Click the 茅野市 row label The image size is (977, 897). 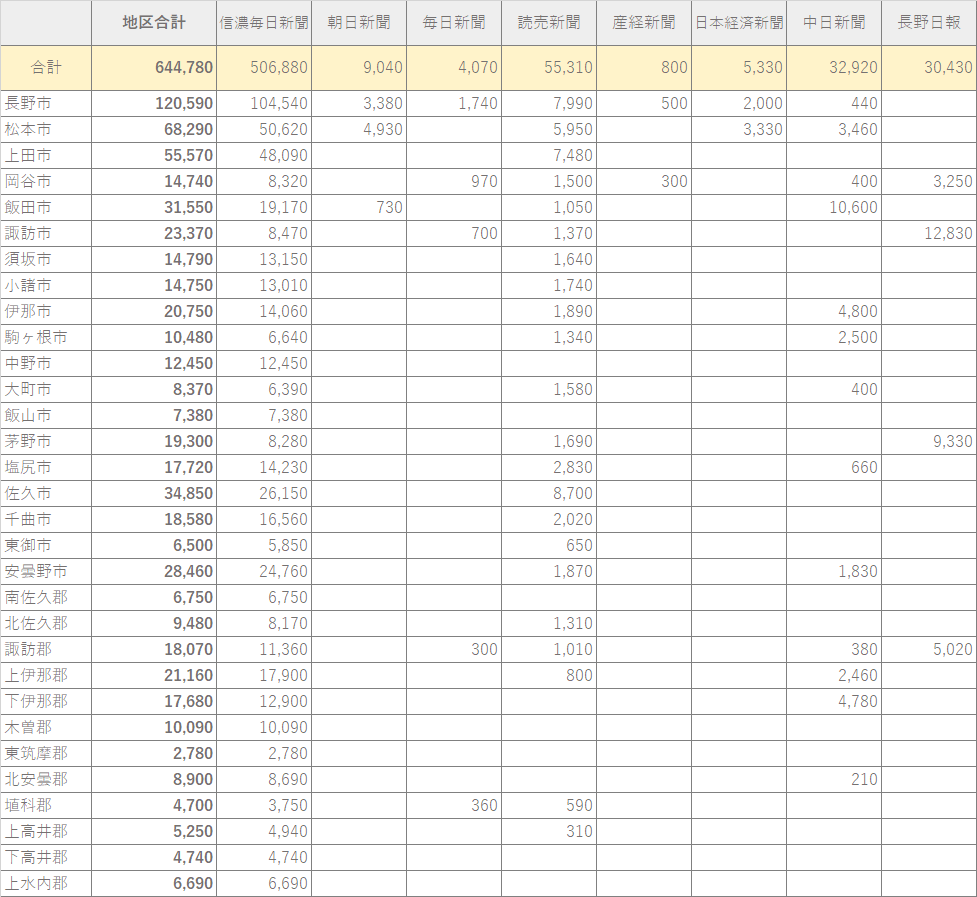[x=46, y=441]
